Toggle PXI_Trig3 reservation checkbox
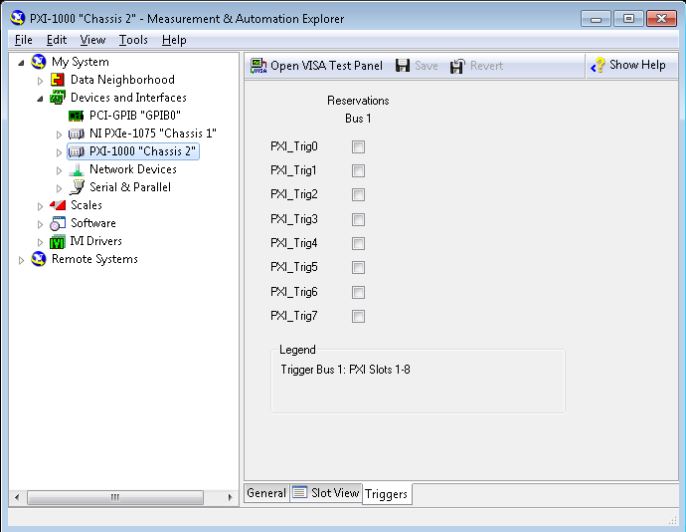The height and width of the screenshot is (532, 686). [x=358, y=219]
